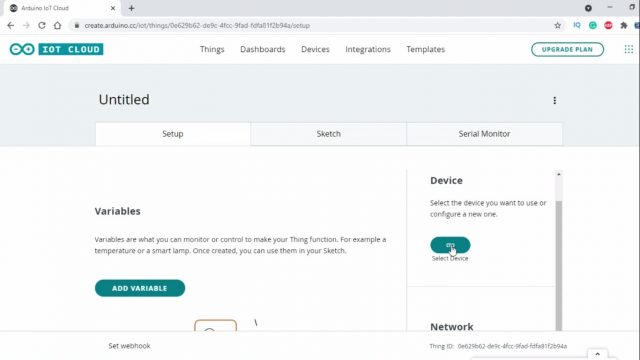Go forward with the browser forward arrow

click(26, 25)
